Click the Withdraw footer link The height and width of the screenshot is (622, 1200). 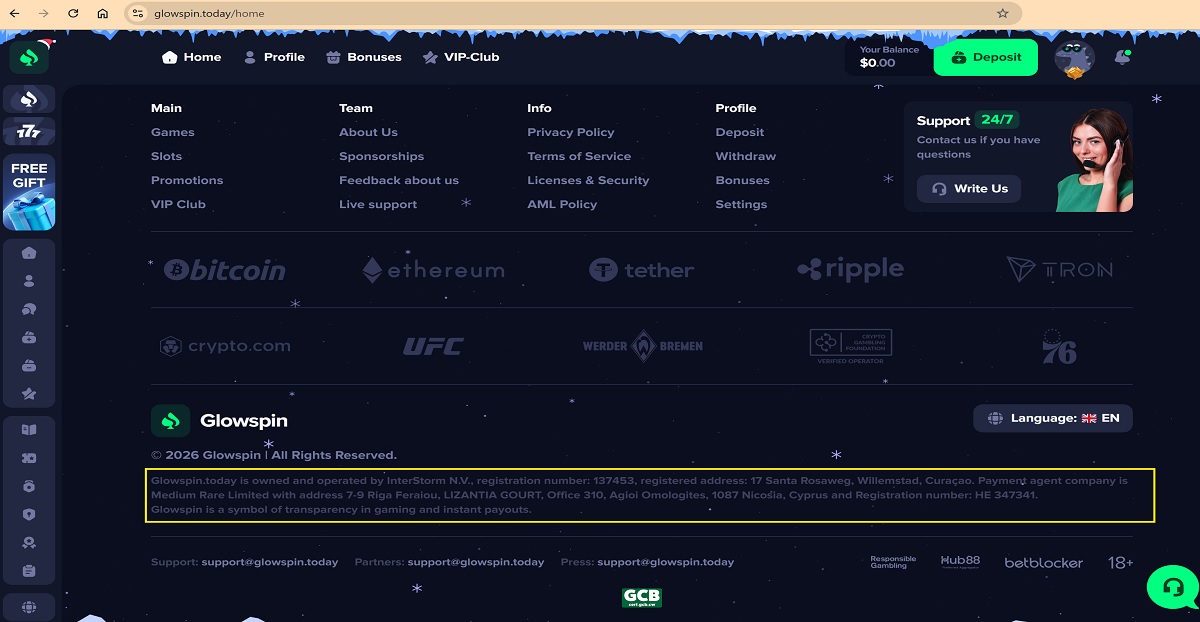(745, 156)
